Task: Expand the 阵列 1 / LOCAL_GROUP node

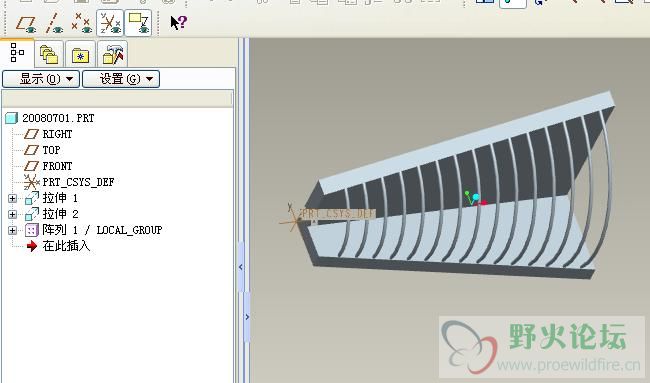Action: coord(12,230)
